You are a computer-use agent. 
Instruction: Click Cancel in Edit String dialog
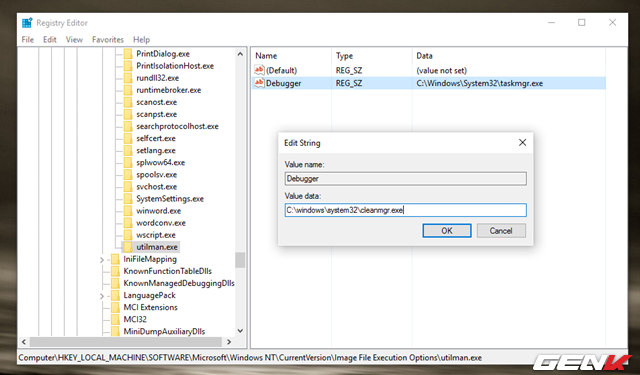(x=501, y=231)
